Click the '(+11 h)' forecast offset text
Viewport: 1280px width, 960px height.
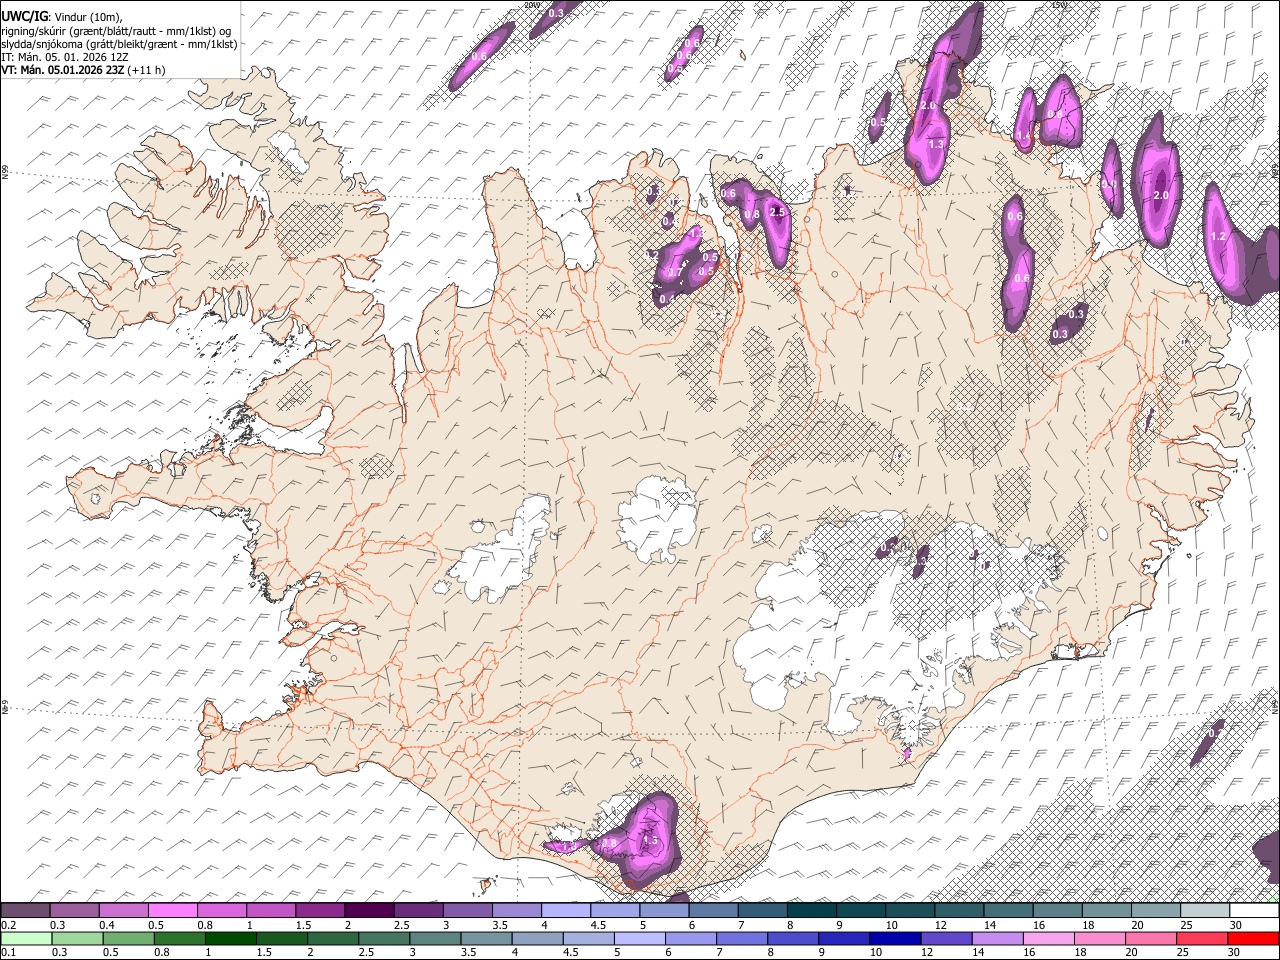147,70
